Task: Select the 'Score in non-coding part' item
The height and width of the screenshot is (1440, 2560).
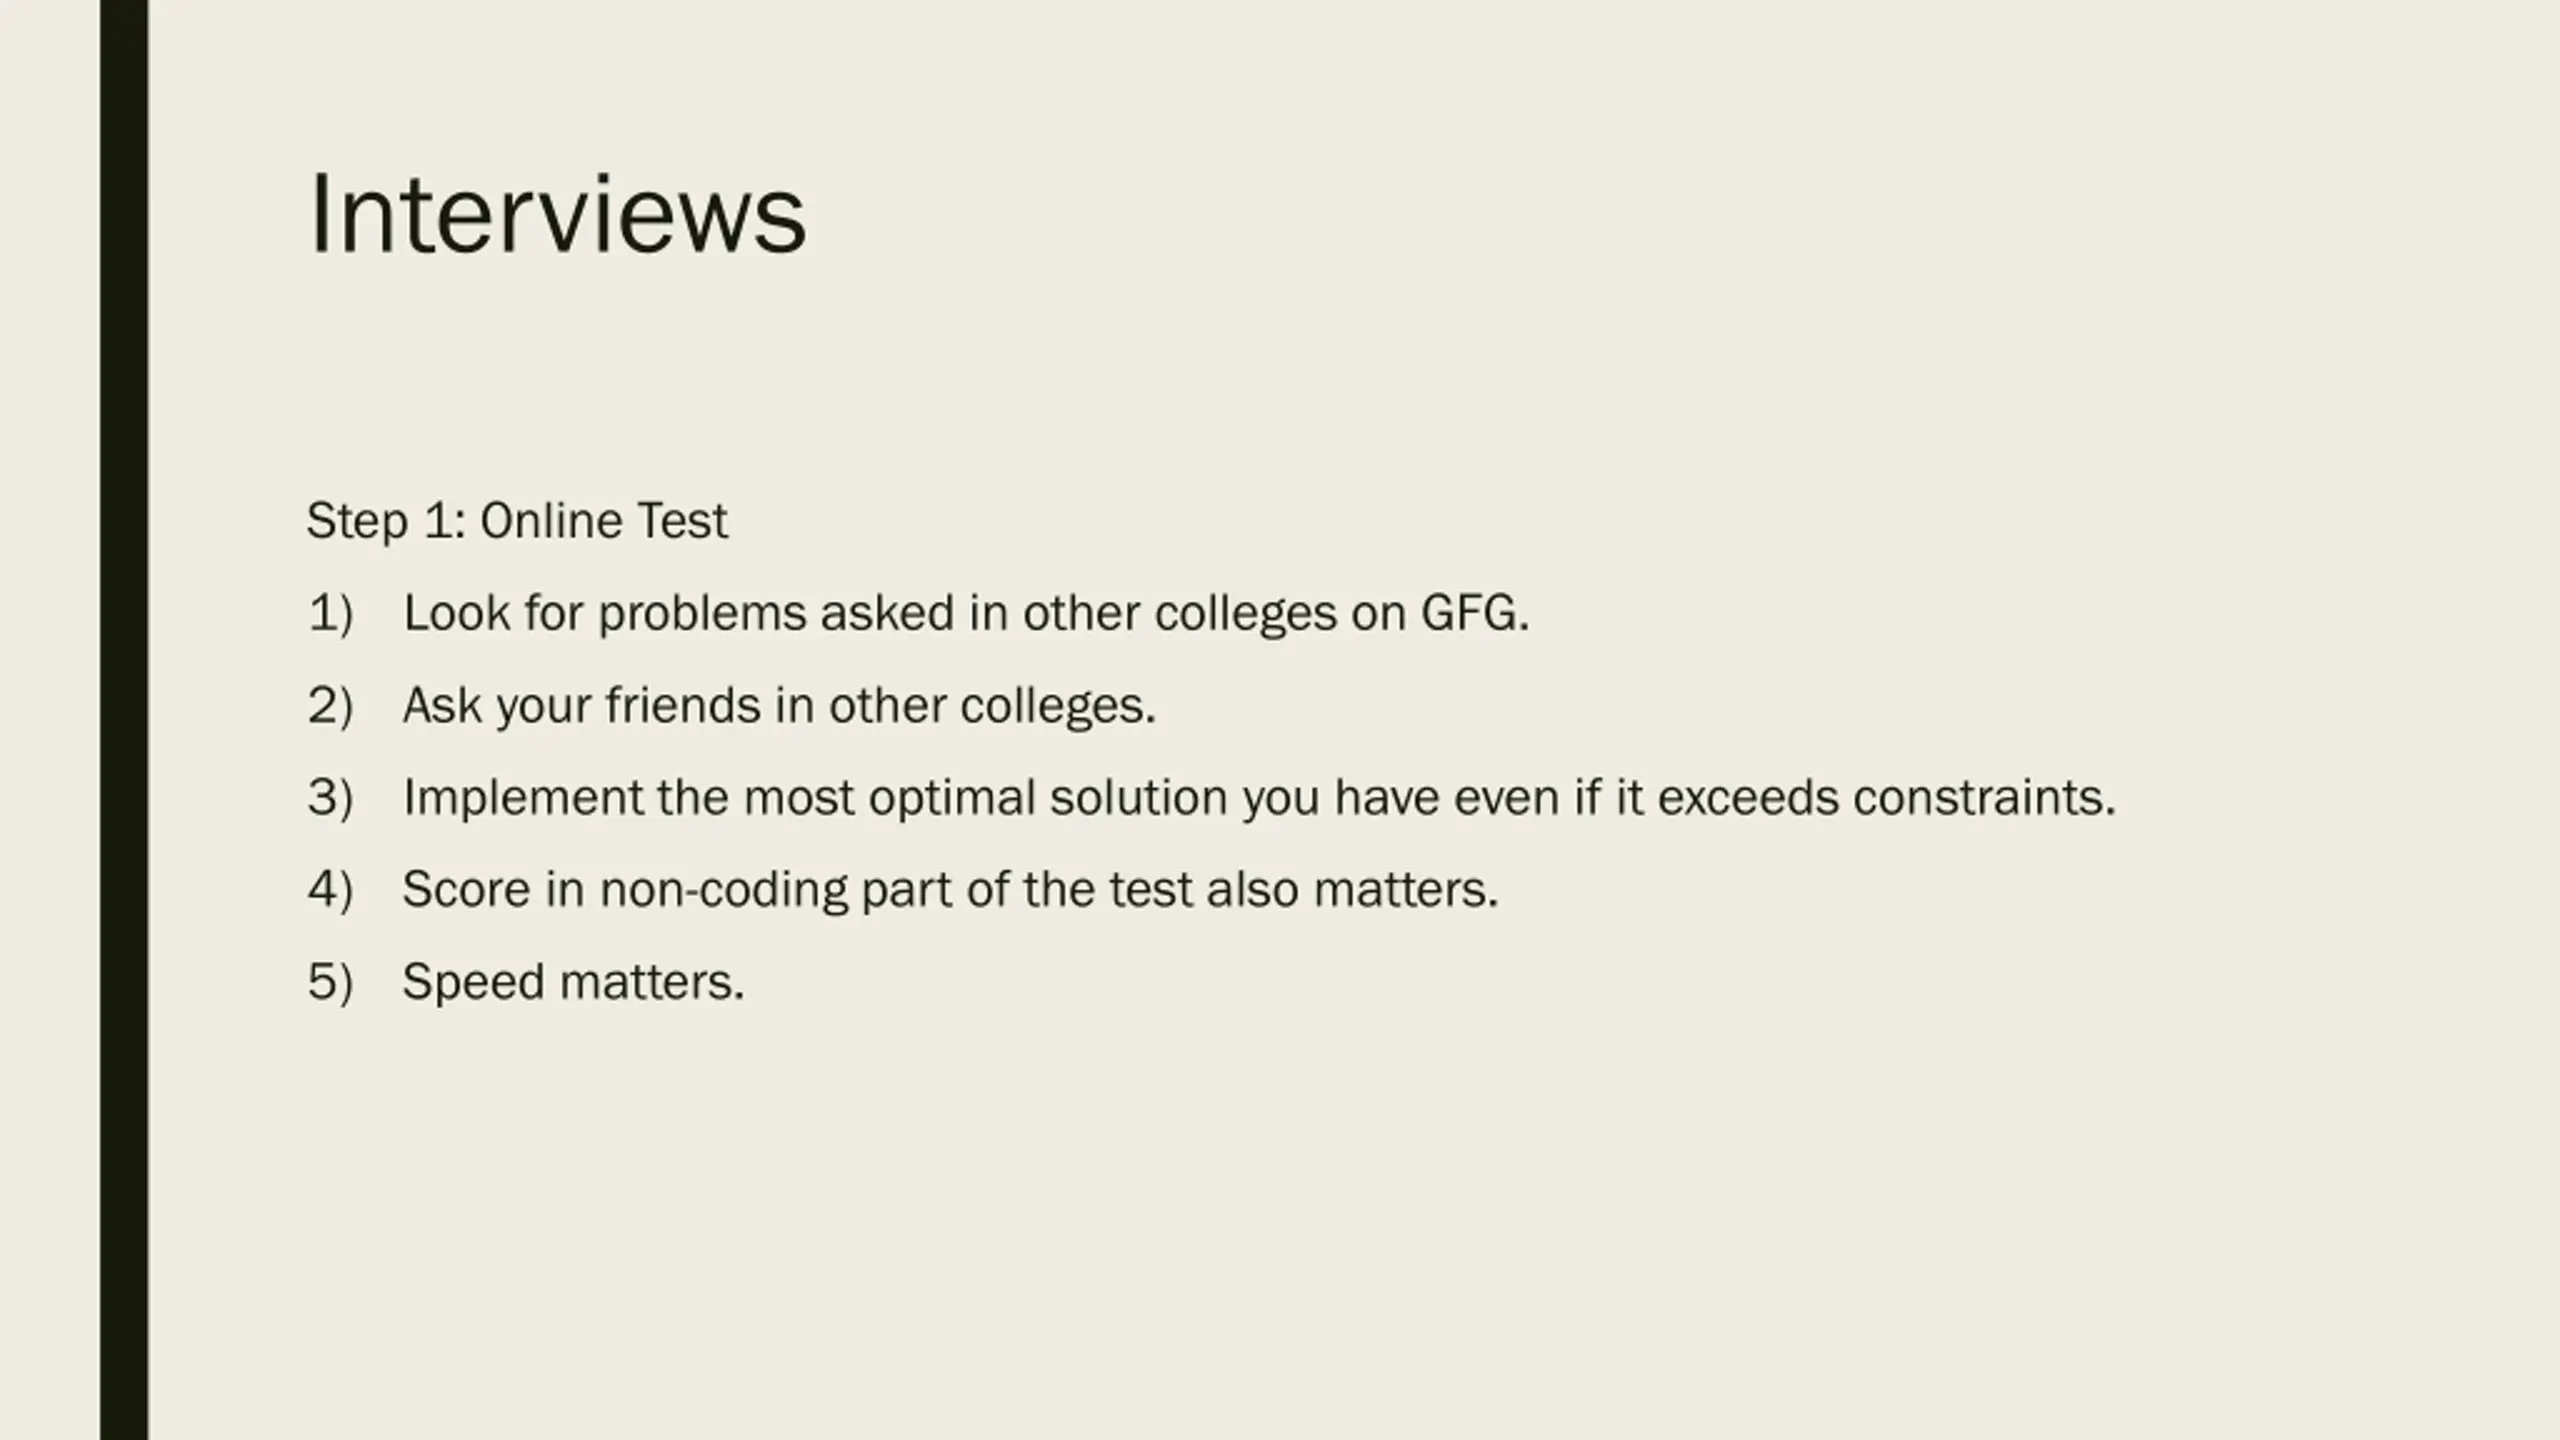Action: [950, 889]
